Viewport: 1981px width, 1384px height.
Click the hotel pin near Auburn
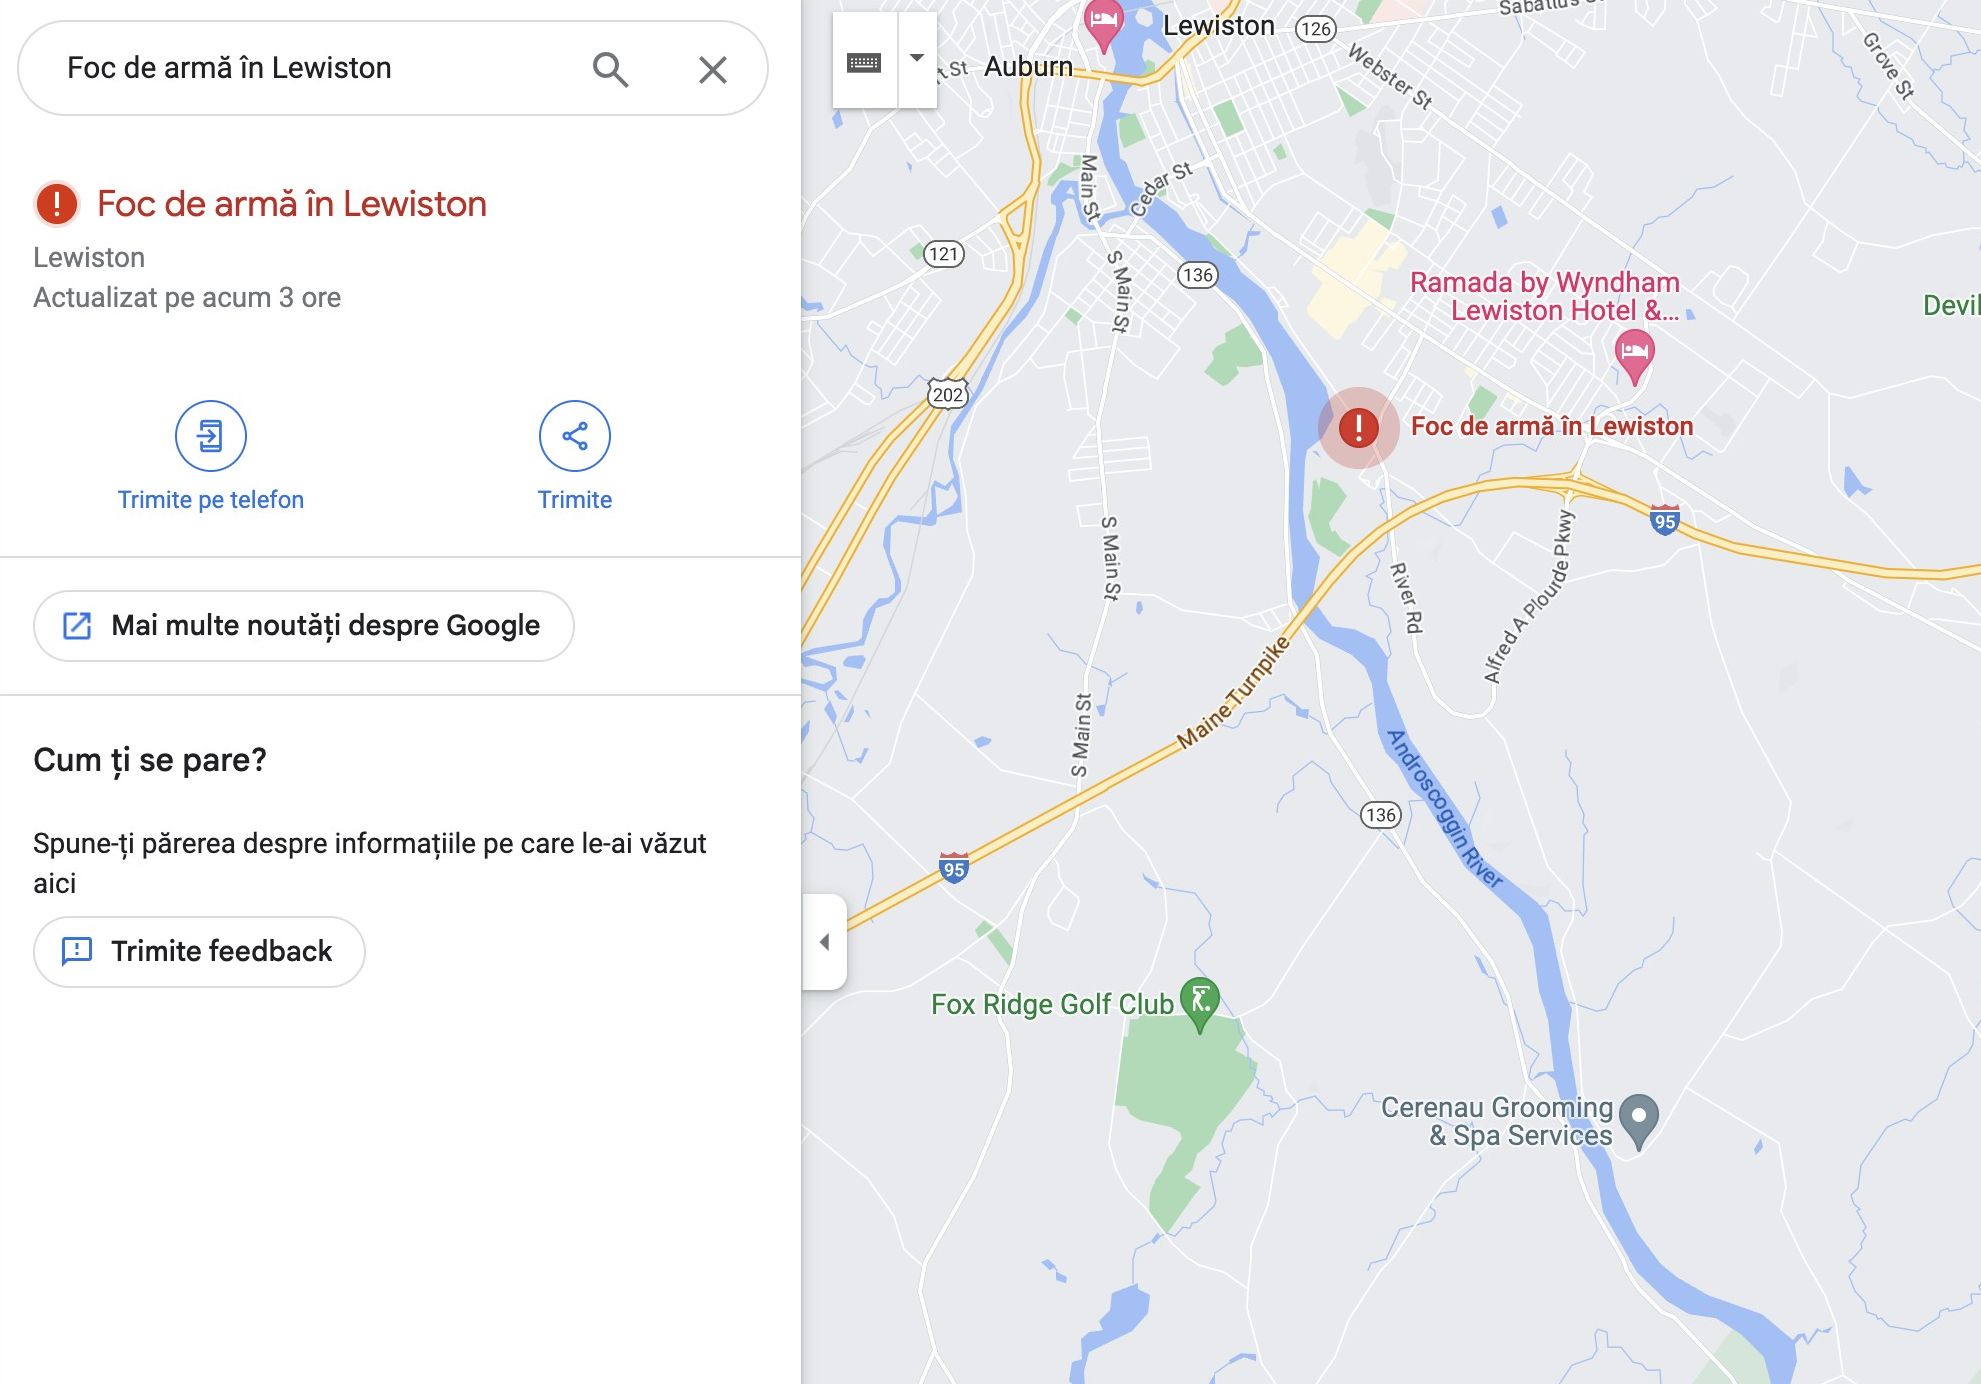pyautogui.click(x=1103, y=25)
